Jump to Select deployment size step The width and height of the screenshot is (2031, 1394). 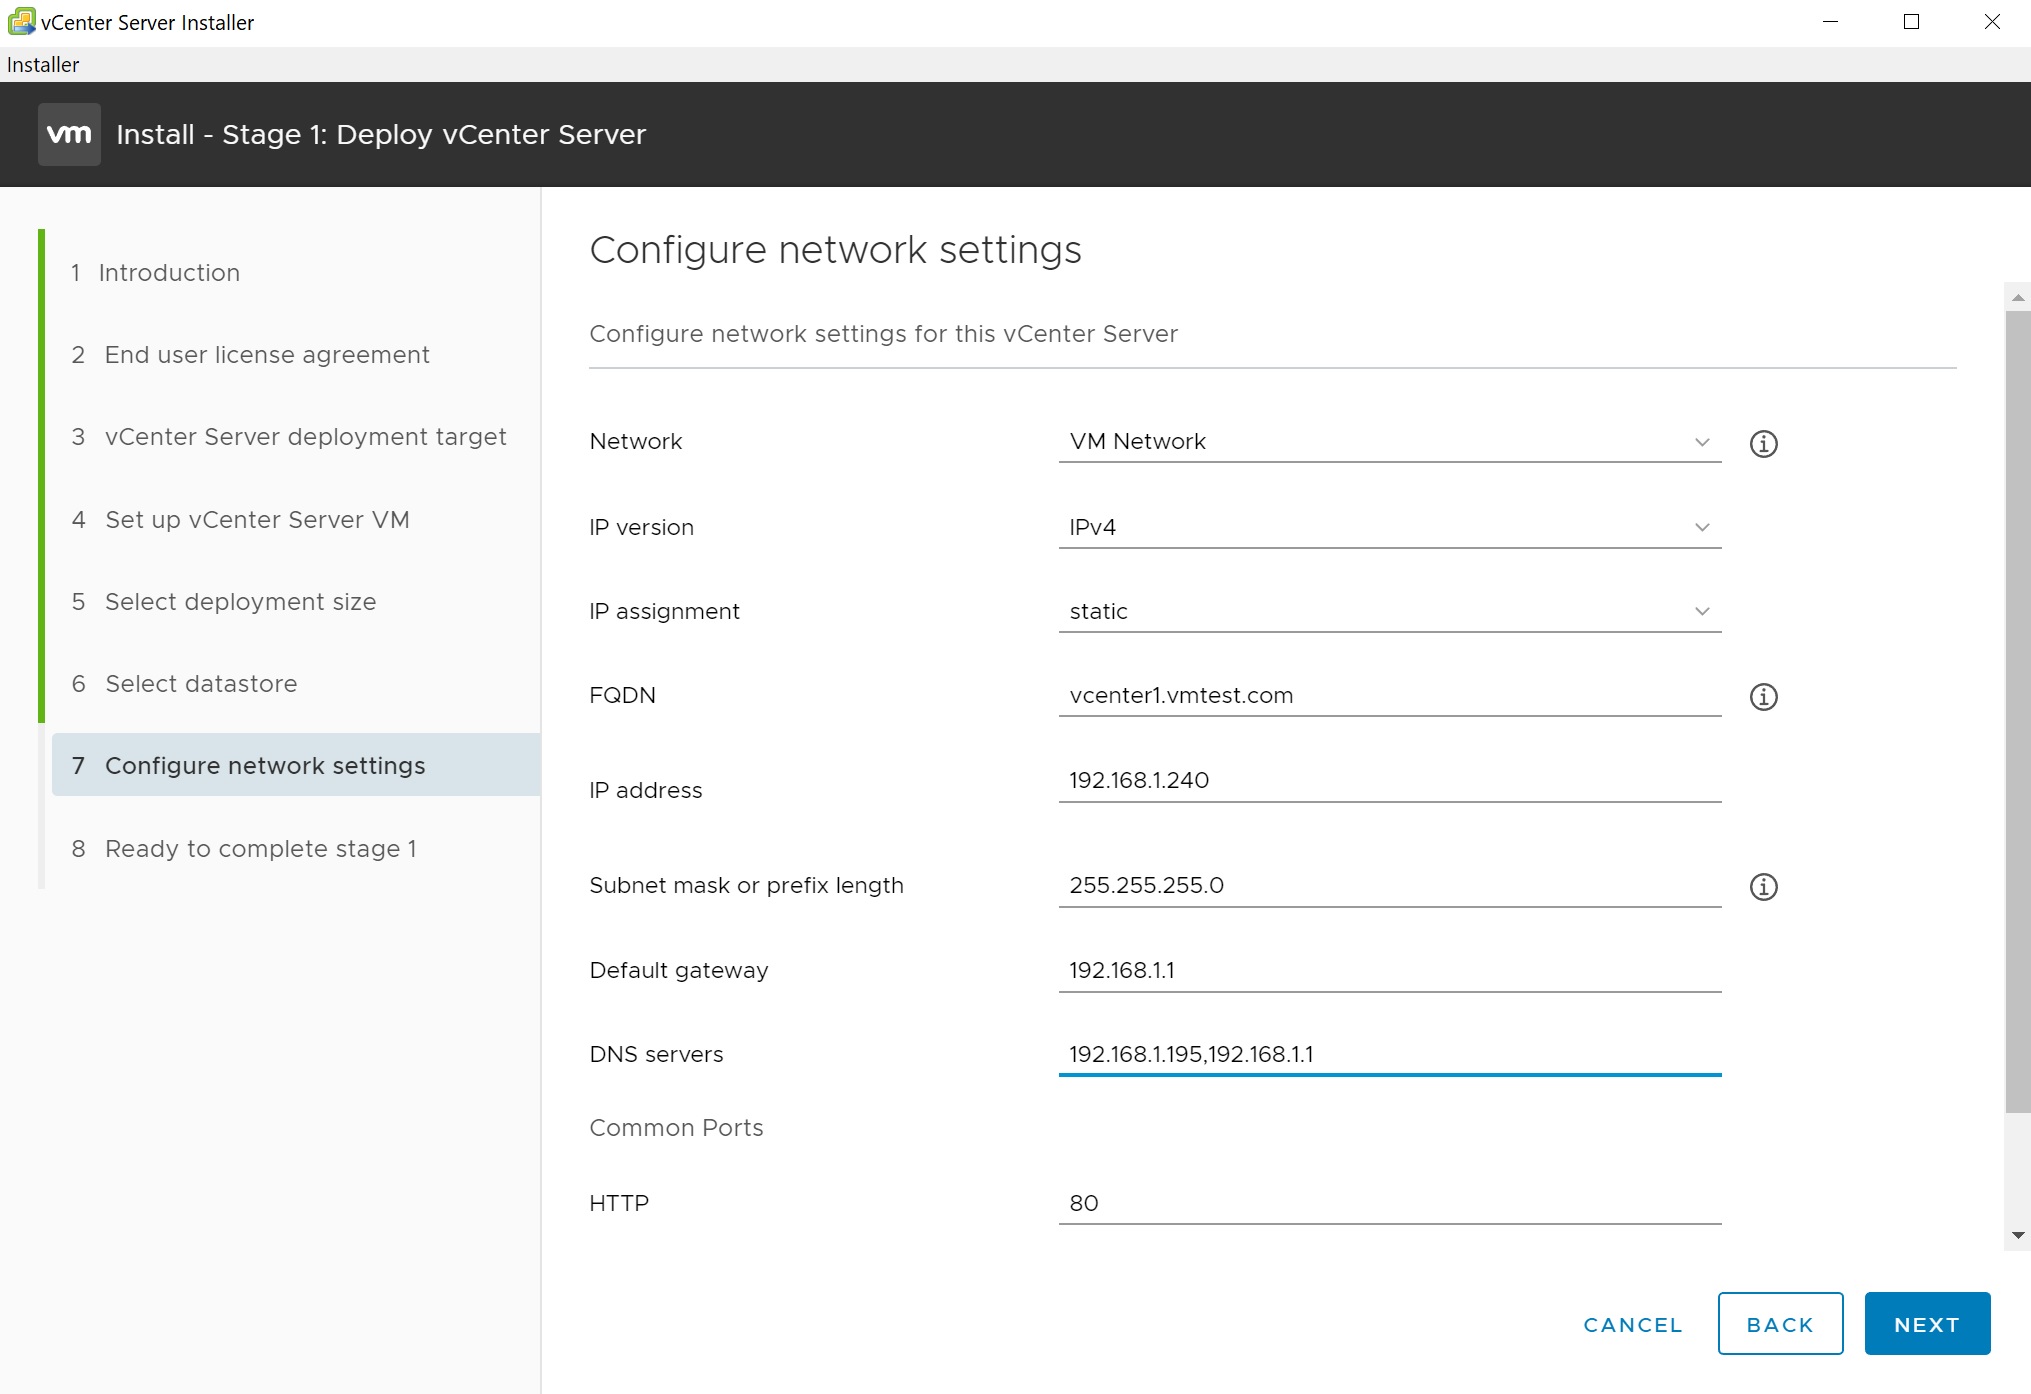click(x=240, y=601)
